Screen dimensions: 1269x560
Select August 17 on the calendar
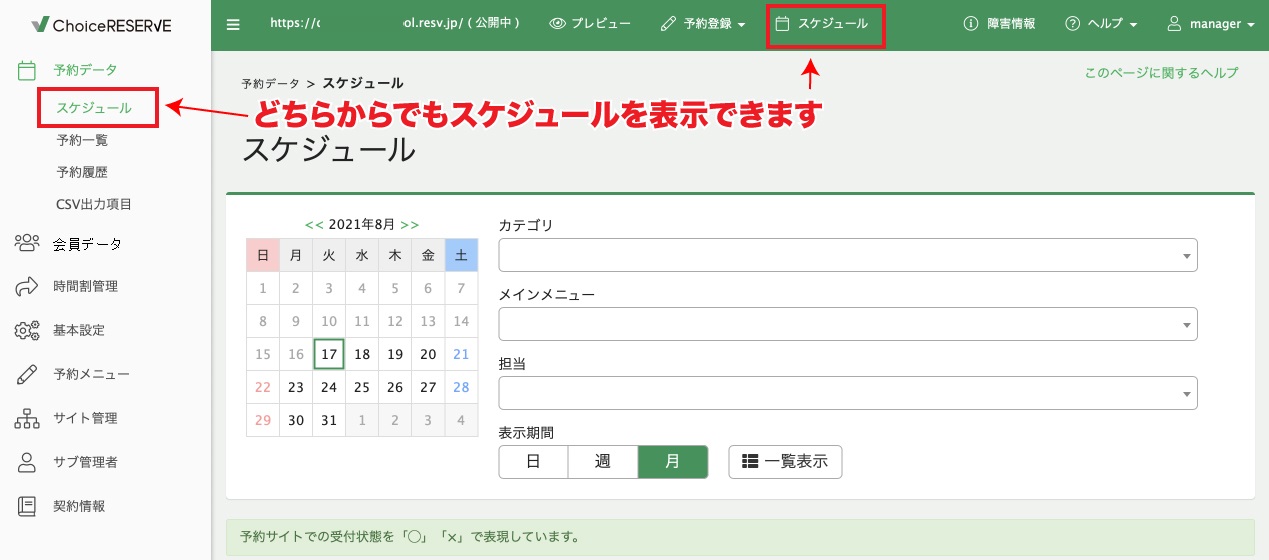tap(329, 354)
